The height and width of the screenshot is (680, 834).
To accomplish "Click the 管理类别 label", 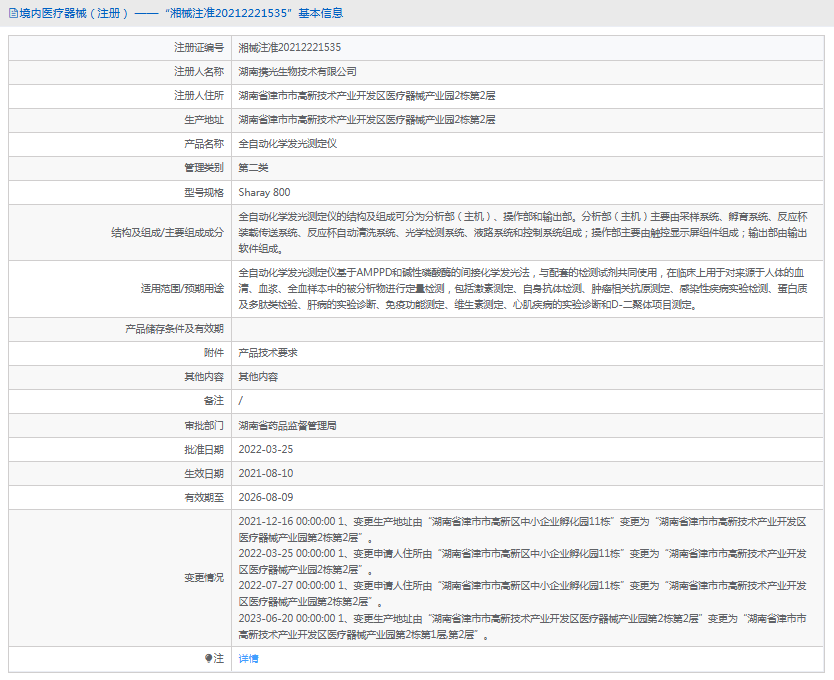I will [x=204, y=168].
